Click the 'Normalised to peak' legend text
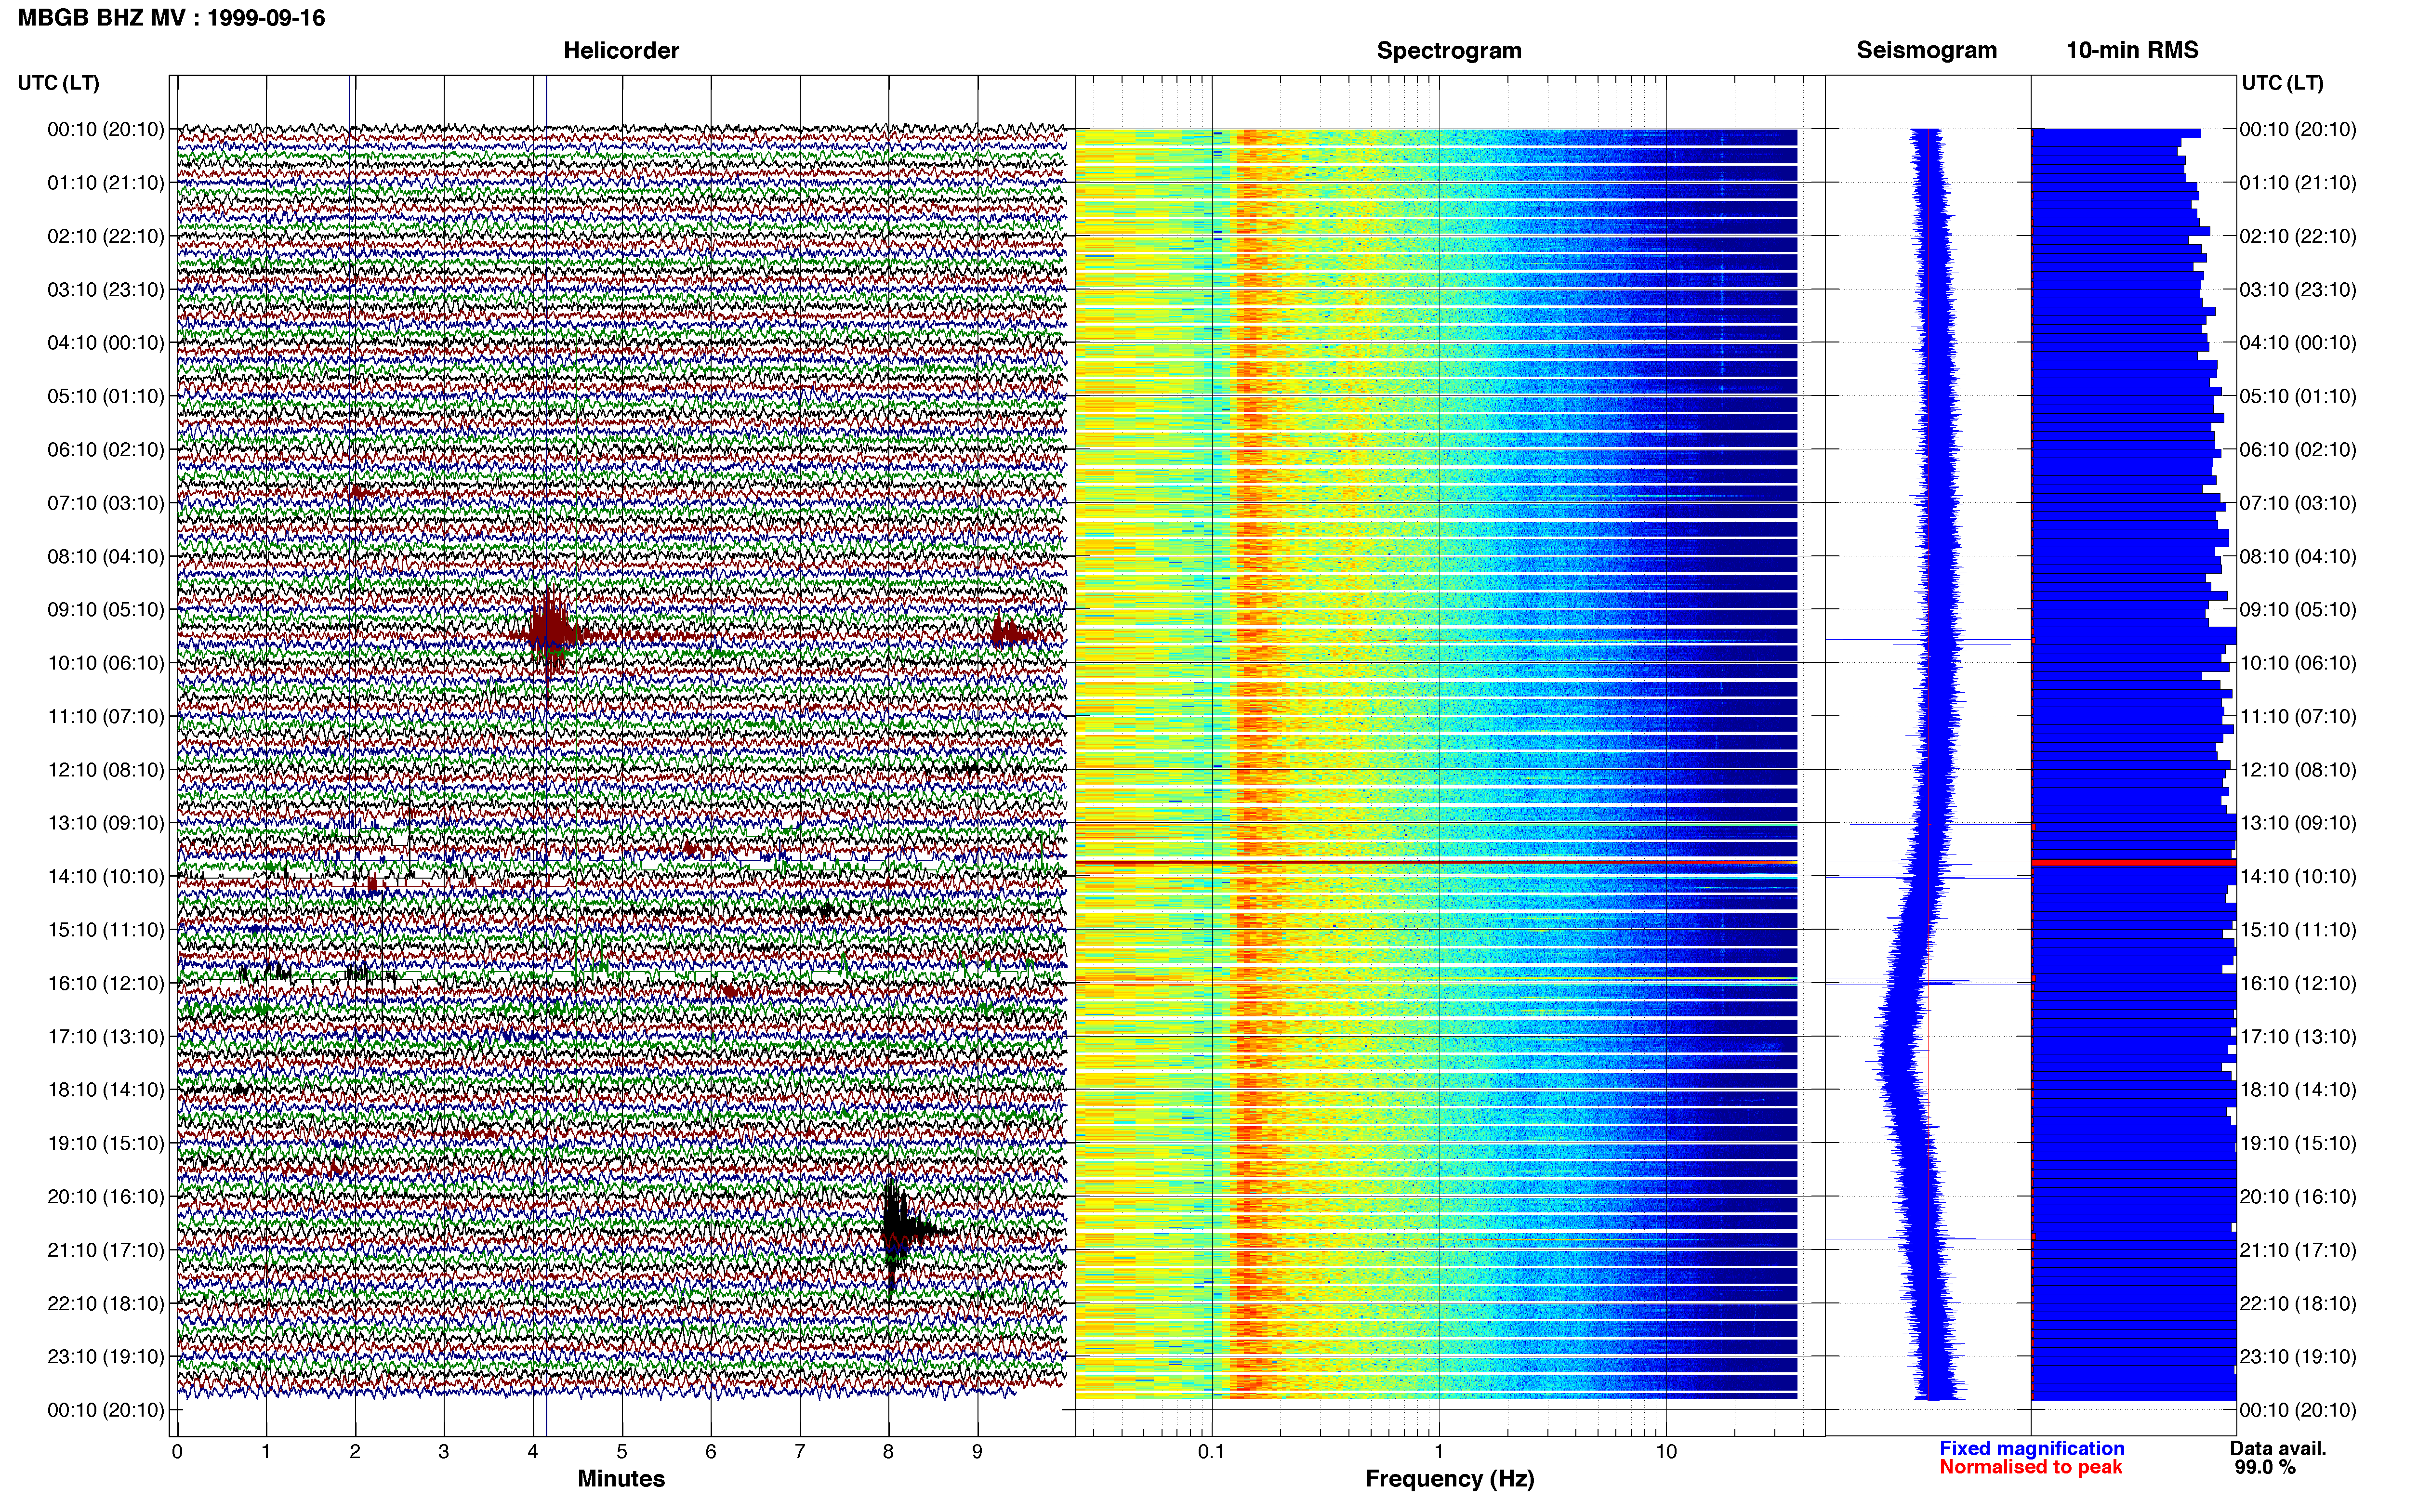The height and width of the screenshot is (1512, 2418). coord(2031,1468)
